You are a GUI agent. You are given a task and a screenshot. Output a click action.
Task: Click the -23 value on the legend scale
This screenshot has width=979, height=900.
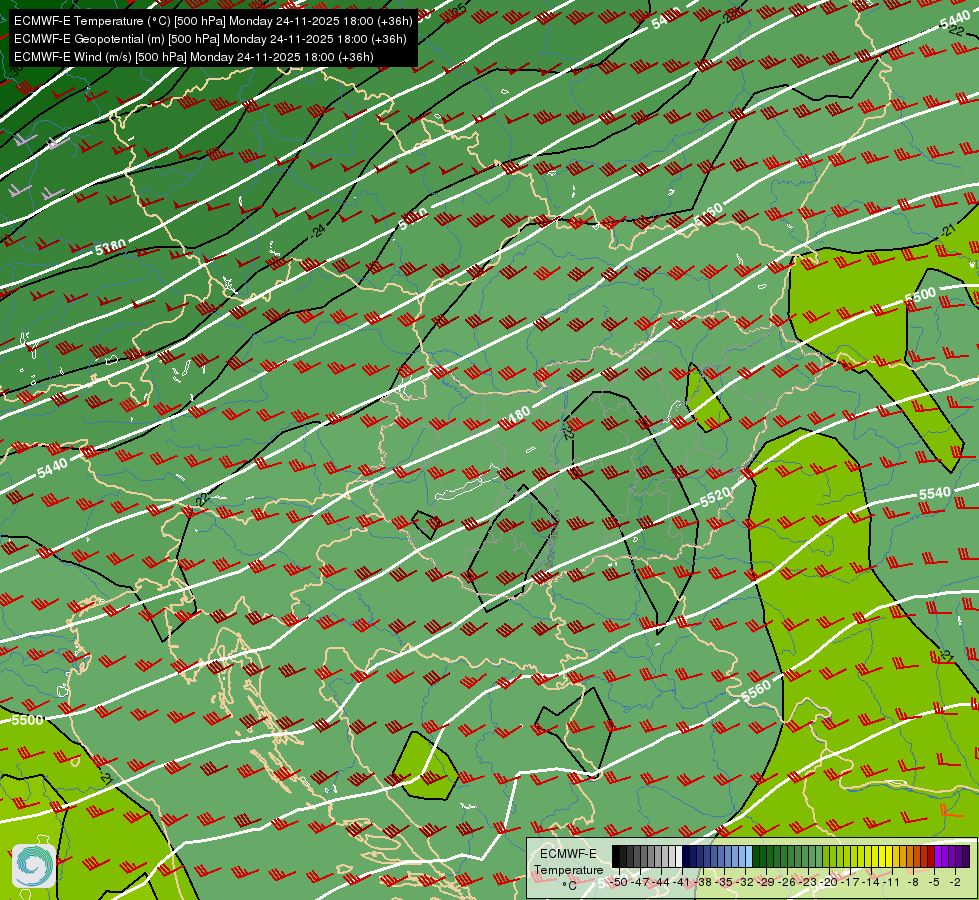[809, 882]
